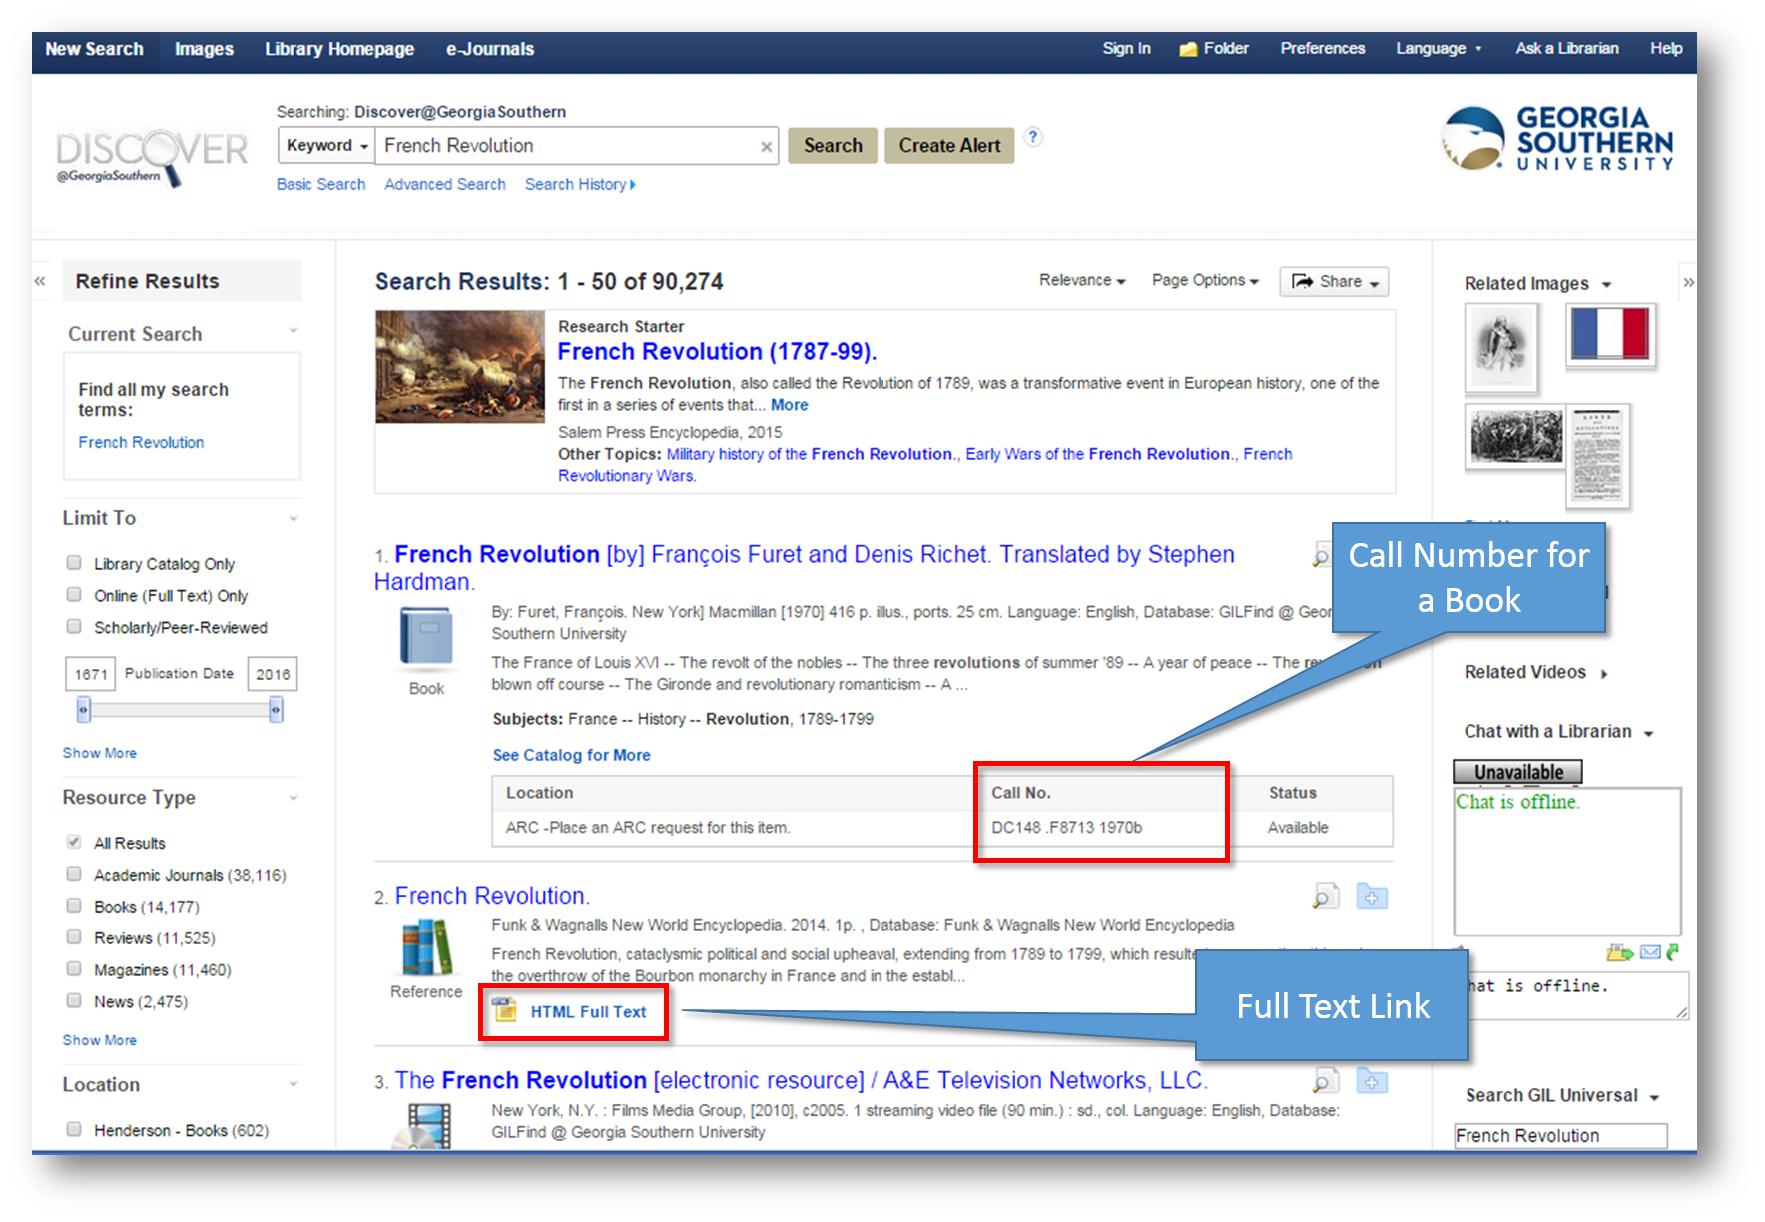This screenshot has width=1765, height=1222.
Task: Click the Reference books icon for result 2
Action: (426, 947)
